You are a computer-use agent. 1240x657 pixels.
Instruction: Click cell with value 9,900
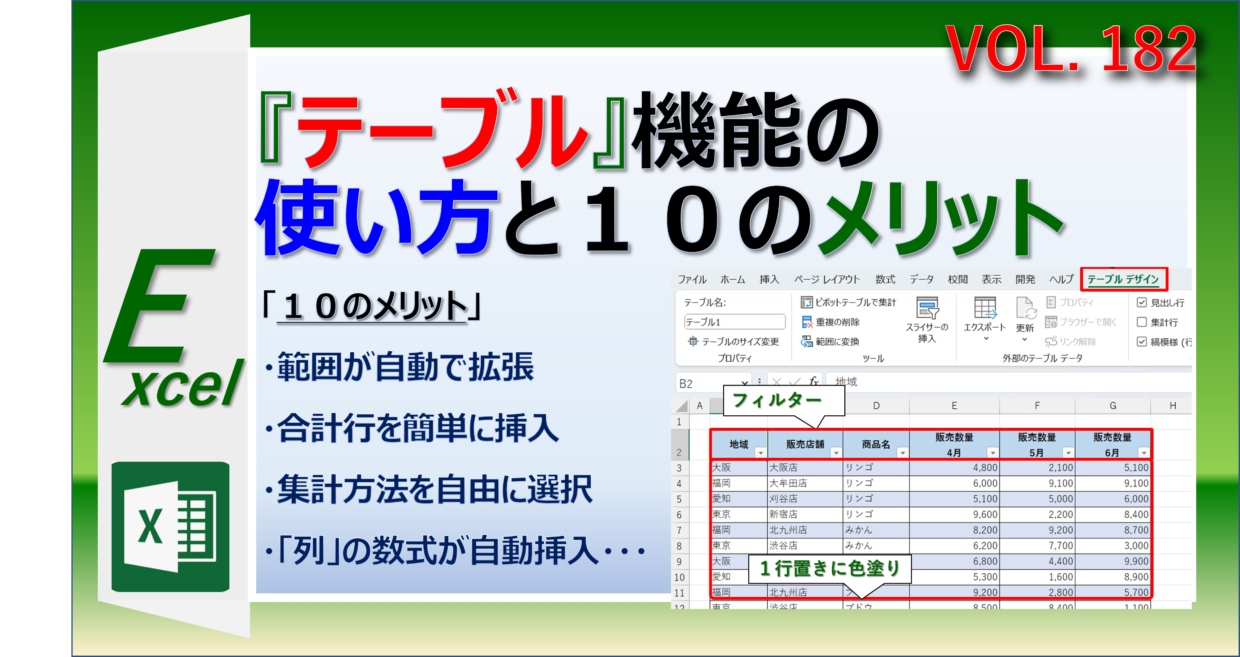[1113, 561]
